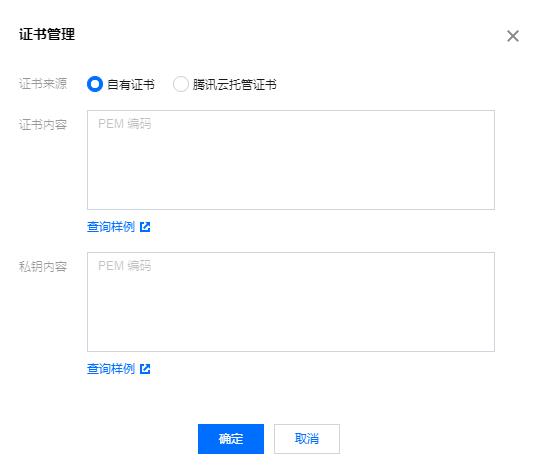Click the X icon at dialog corner
Screen dimensions: 539x474
click(513, 36)
